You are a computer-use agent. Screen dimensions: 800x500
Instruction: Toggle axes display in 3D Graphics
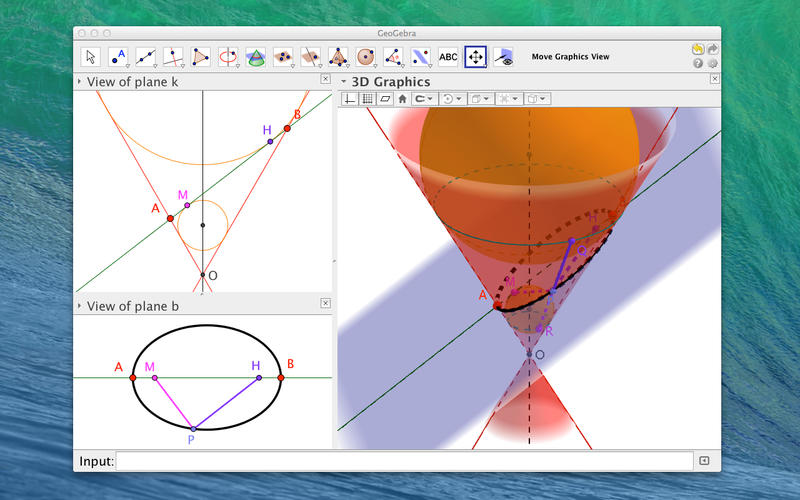[350, 99]
